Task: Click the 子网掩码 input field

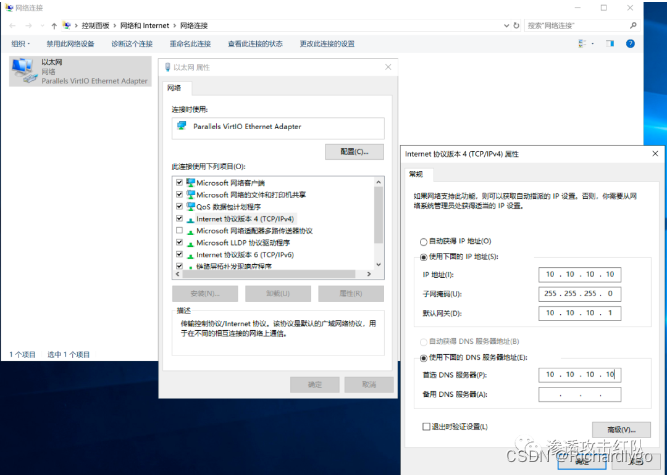Action: (x=579, y=294)
